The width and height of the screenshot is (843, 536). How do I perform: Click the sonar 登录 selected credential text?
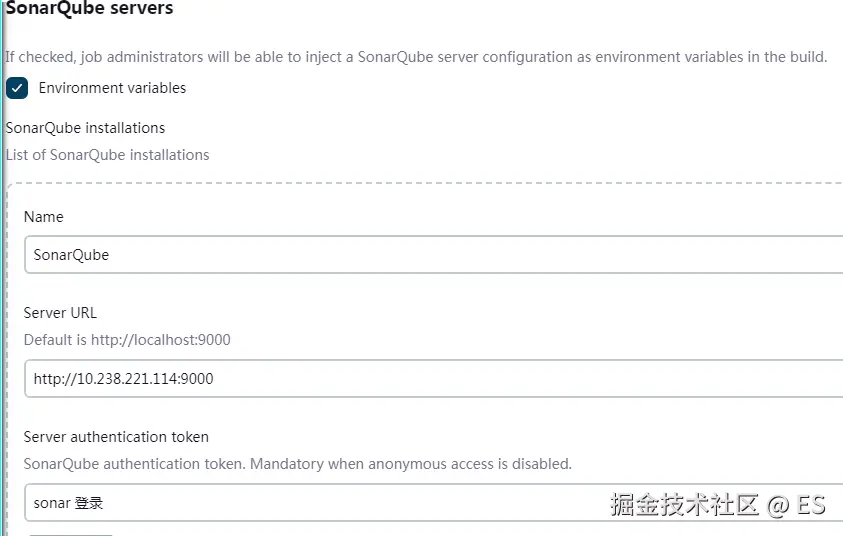point(68,503)
